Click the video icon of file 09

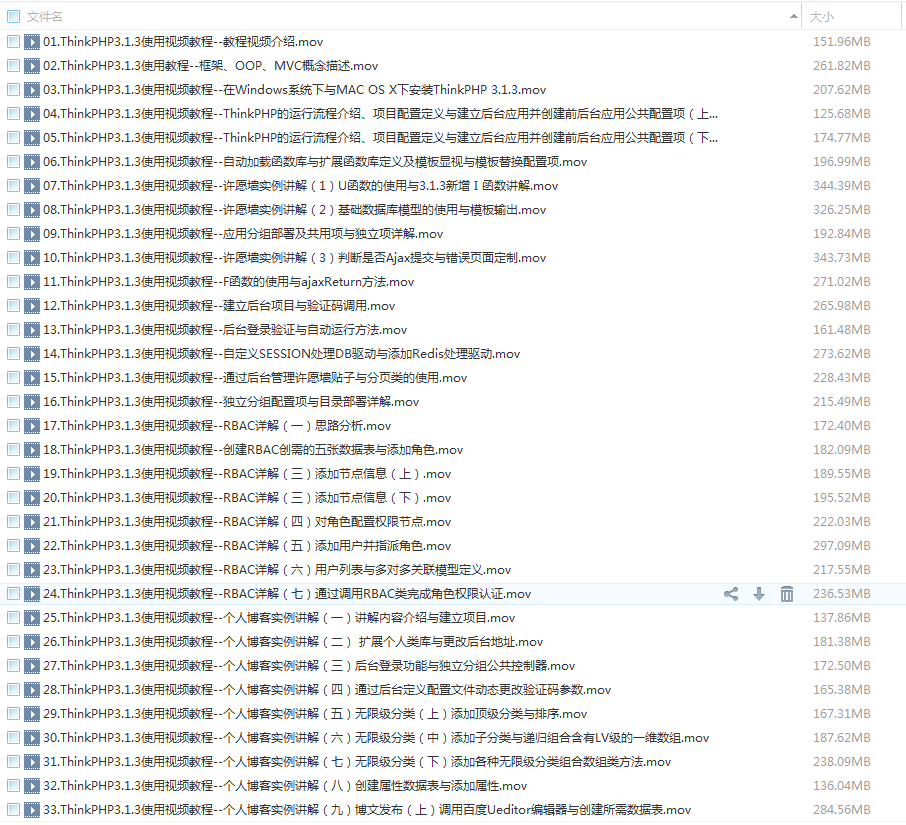(32, 234)
